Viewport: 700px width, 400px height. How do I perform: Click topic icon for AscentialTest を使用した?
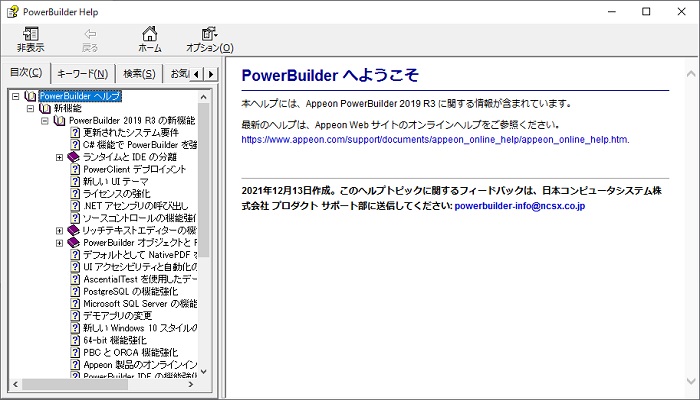coord(75,279)
